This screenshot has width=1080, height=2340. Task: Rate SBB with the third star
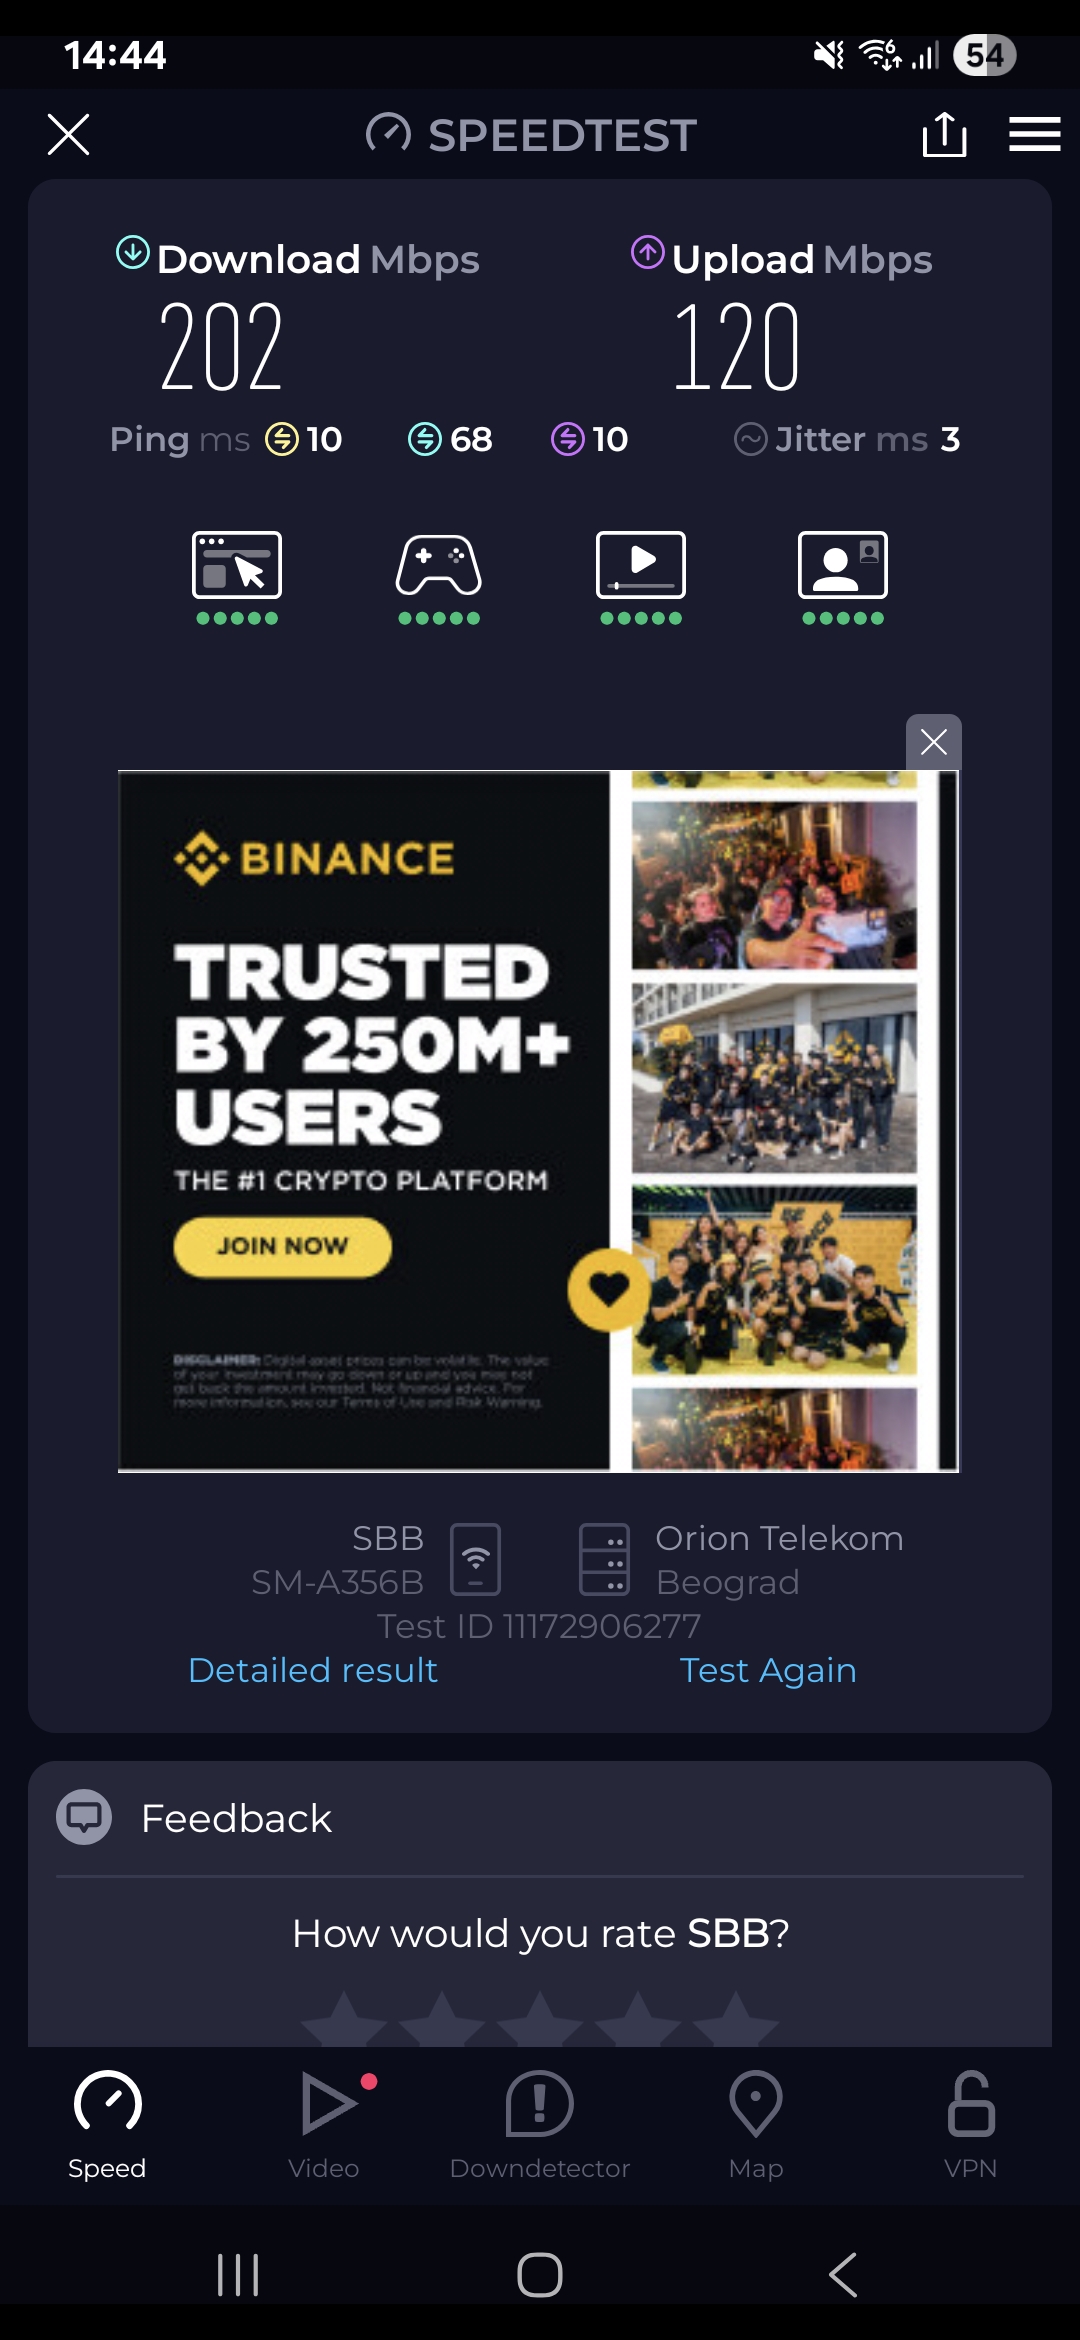[x=540, y=2020]
